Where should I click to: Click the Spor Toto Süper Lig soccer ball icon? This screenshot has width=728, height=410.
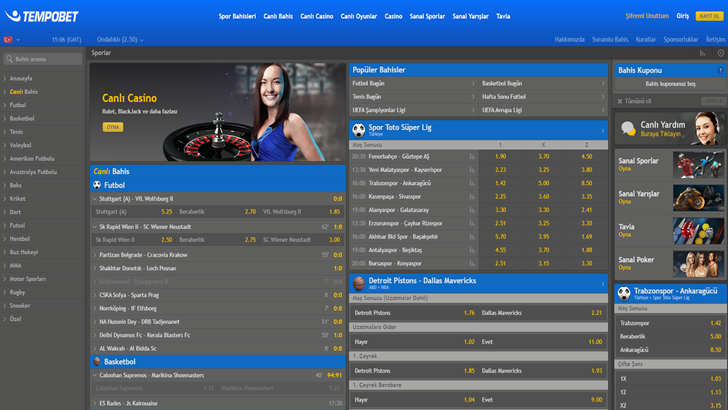(x=358, y=130)
